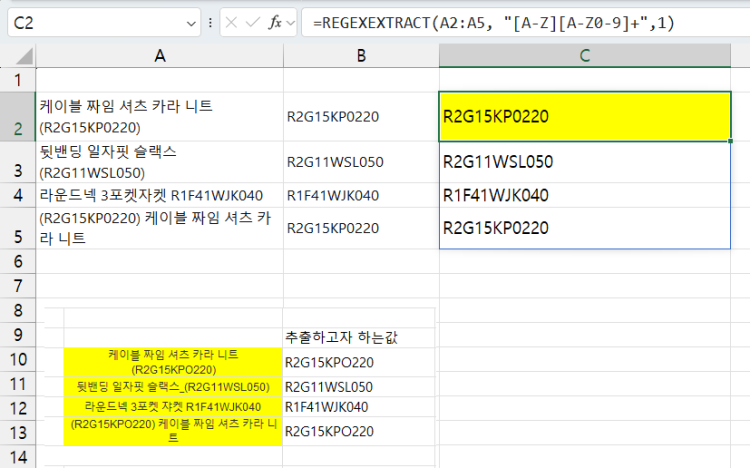Viewport: 750px width, 468px height.
Task: Select cell B4 R1F41WJK040
Action: (361, 195)
